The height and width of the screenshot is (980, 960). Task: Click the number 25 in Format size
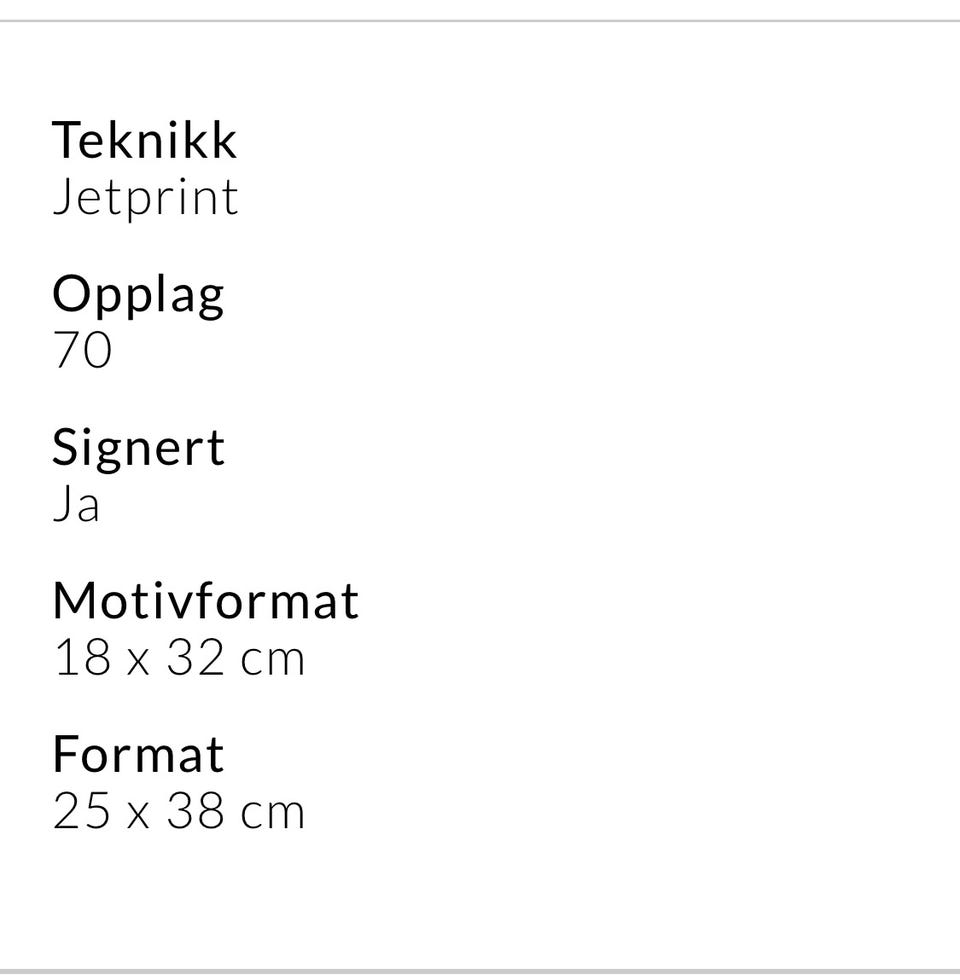82,811
